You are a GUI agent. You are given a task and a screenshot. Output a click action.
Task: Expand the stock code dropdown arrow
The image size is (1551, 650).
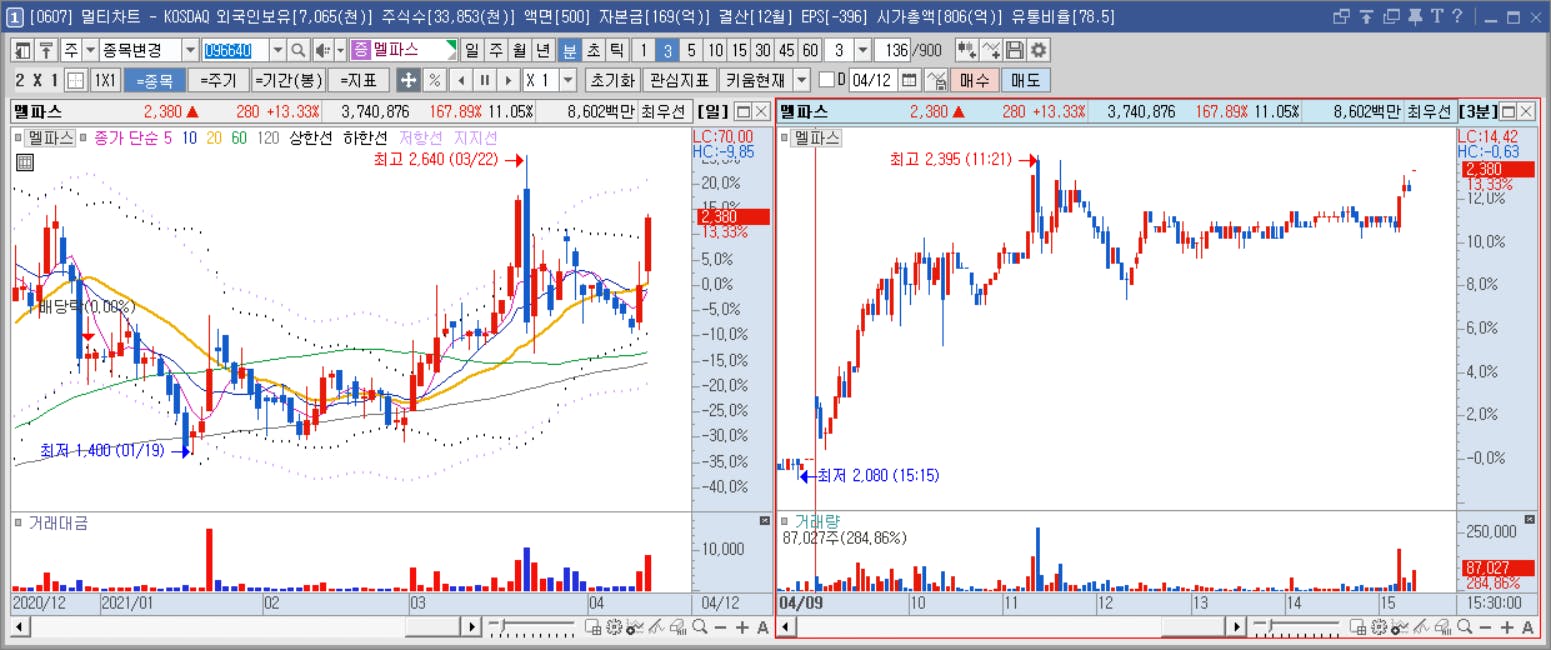click(276, 51)
